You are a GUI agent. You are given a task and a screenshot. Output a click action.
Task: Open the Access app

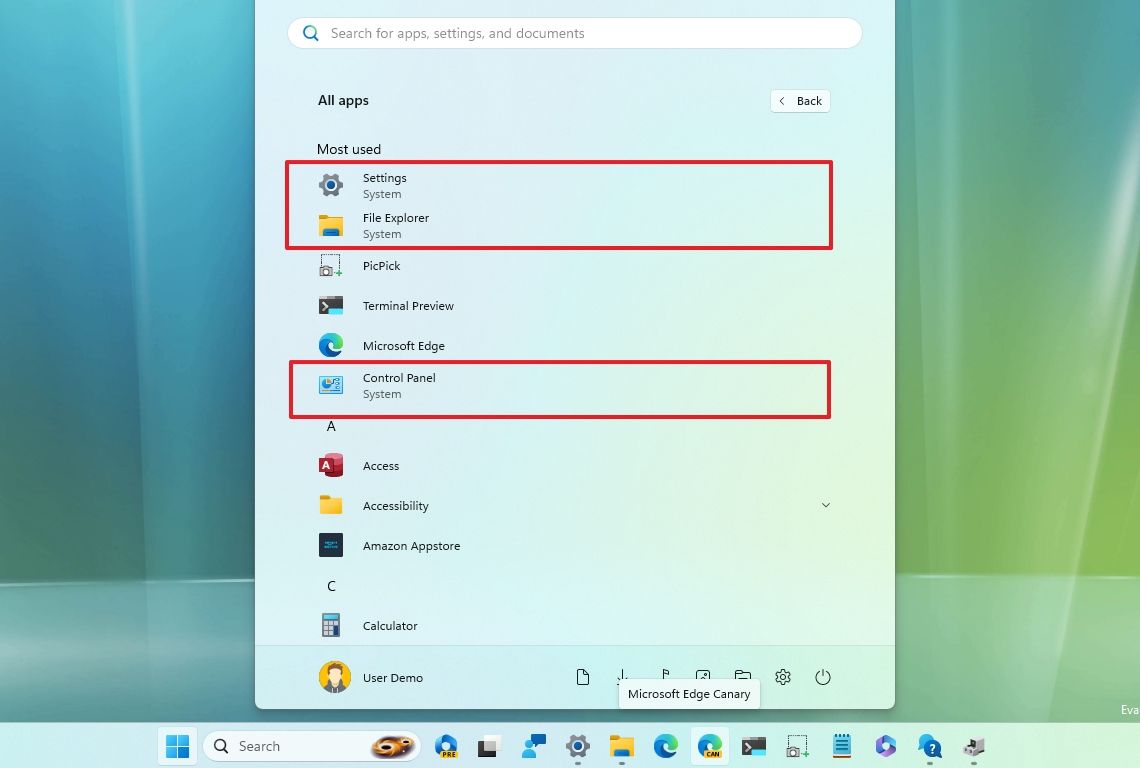click(381, 465)
